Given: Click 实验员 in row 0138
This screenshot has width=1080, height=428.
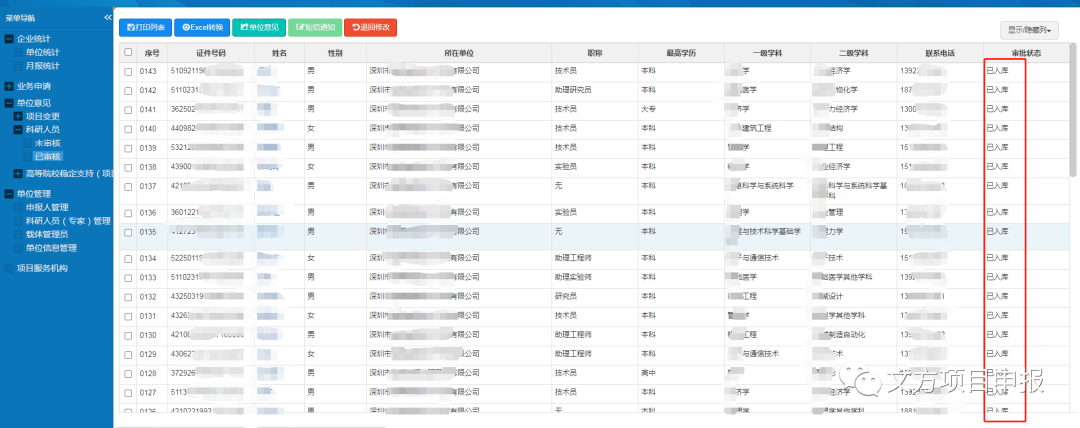Looking at the screenshot, I should 565,167.
